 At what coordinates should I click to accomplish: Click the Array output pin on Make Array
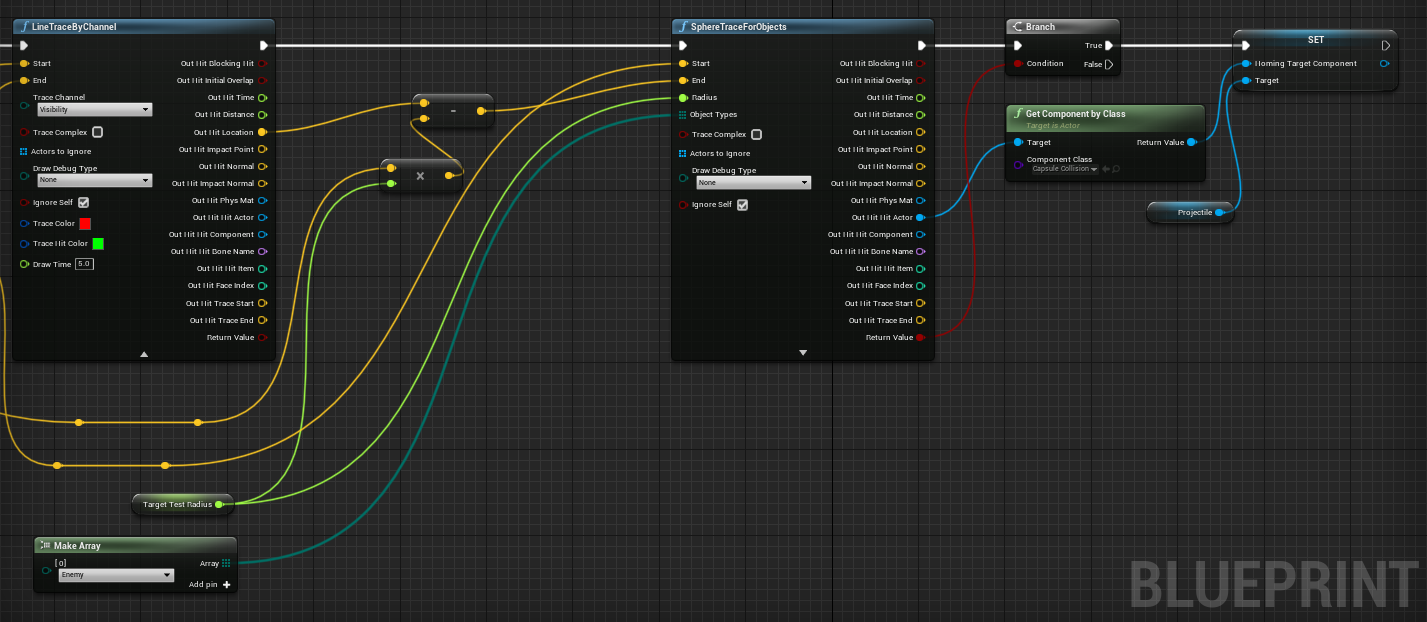click(227, 563)
